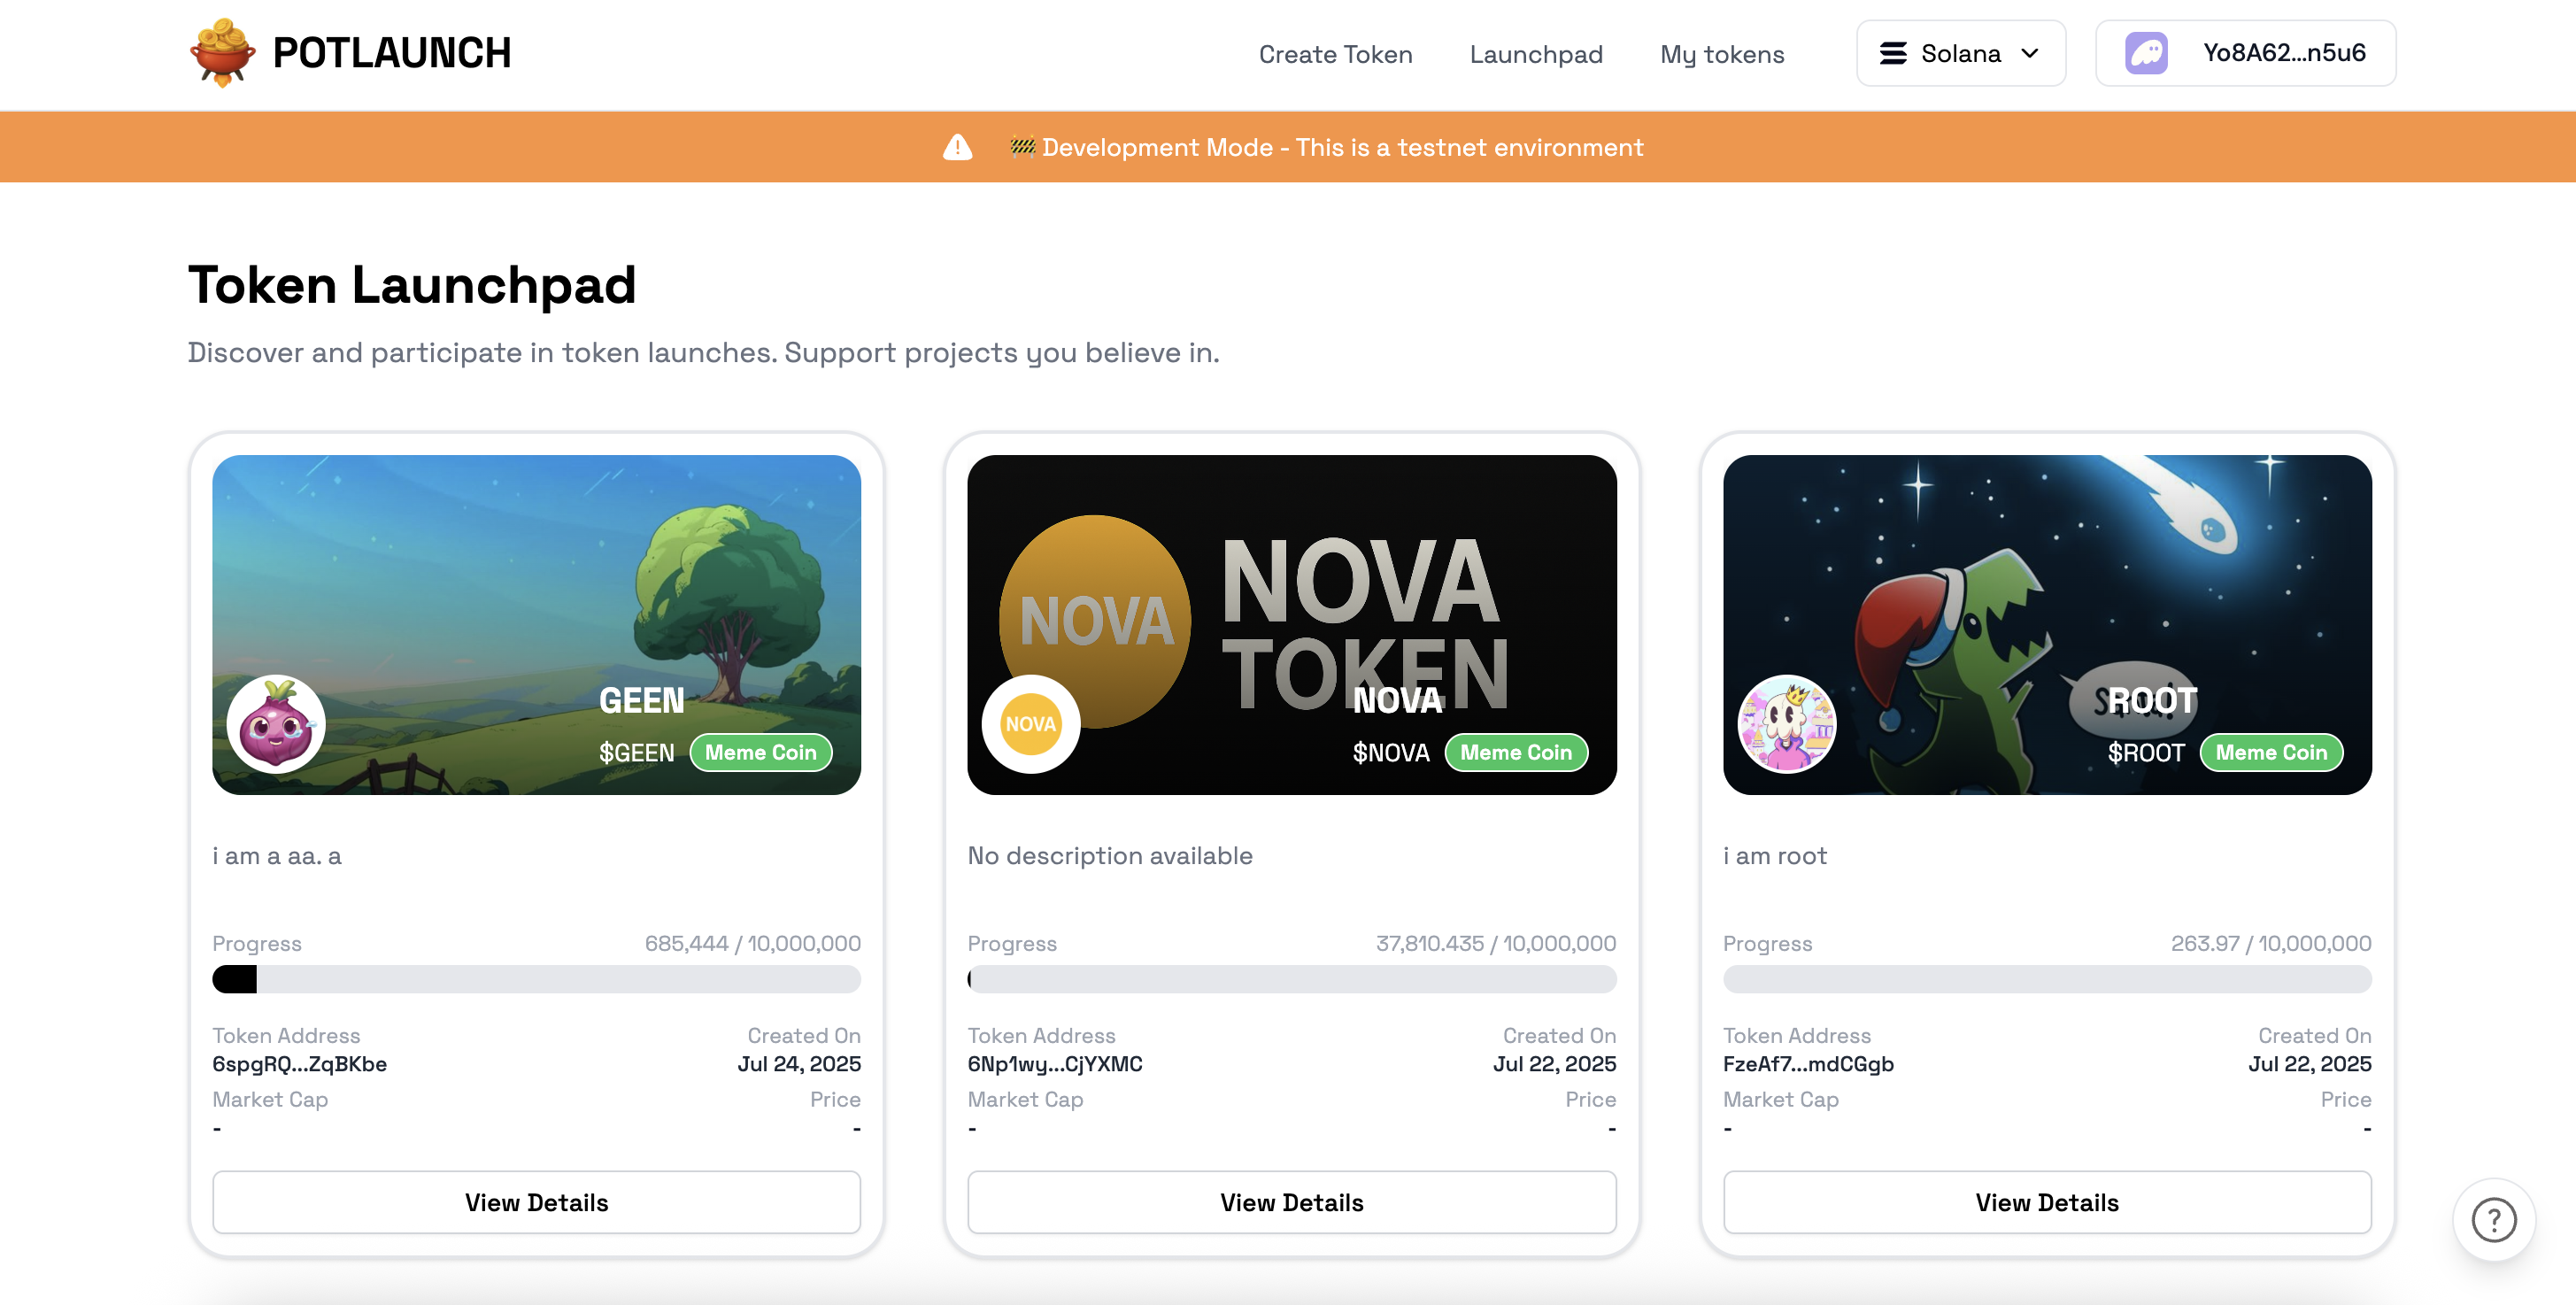Click the GEEN token progress bar
Viewport: 2576px width, 1305px height.
click(x=536, y=979)
